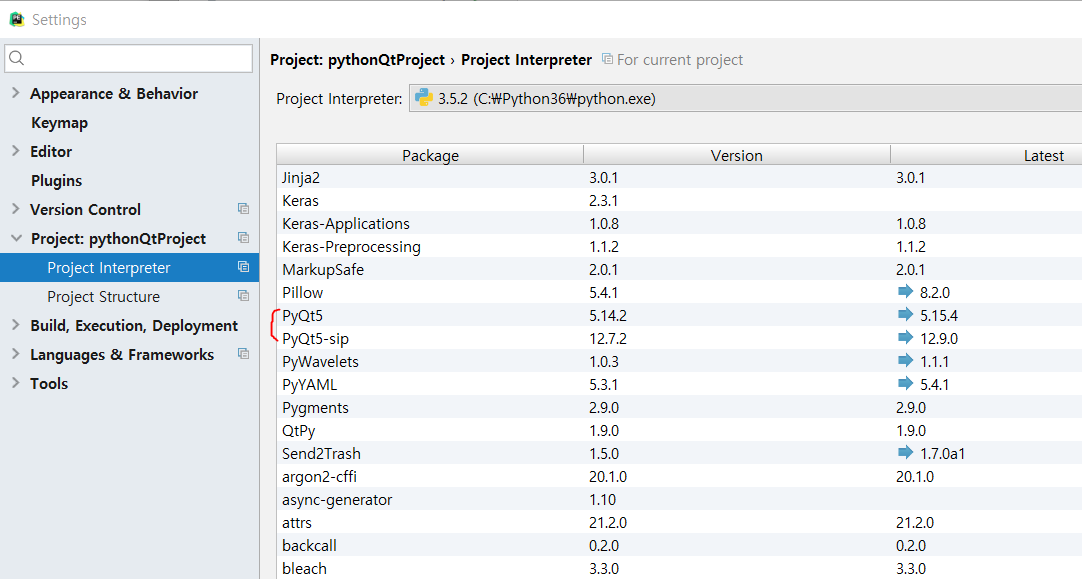
Task: Click upgrade arrow icon for Send2Trash 1.7.0a1
Action: (905, 452)
